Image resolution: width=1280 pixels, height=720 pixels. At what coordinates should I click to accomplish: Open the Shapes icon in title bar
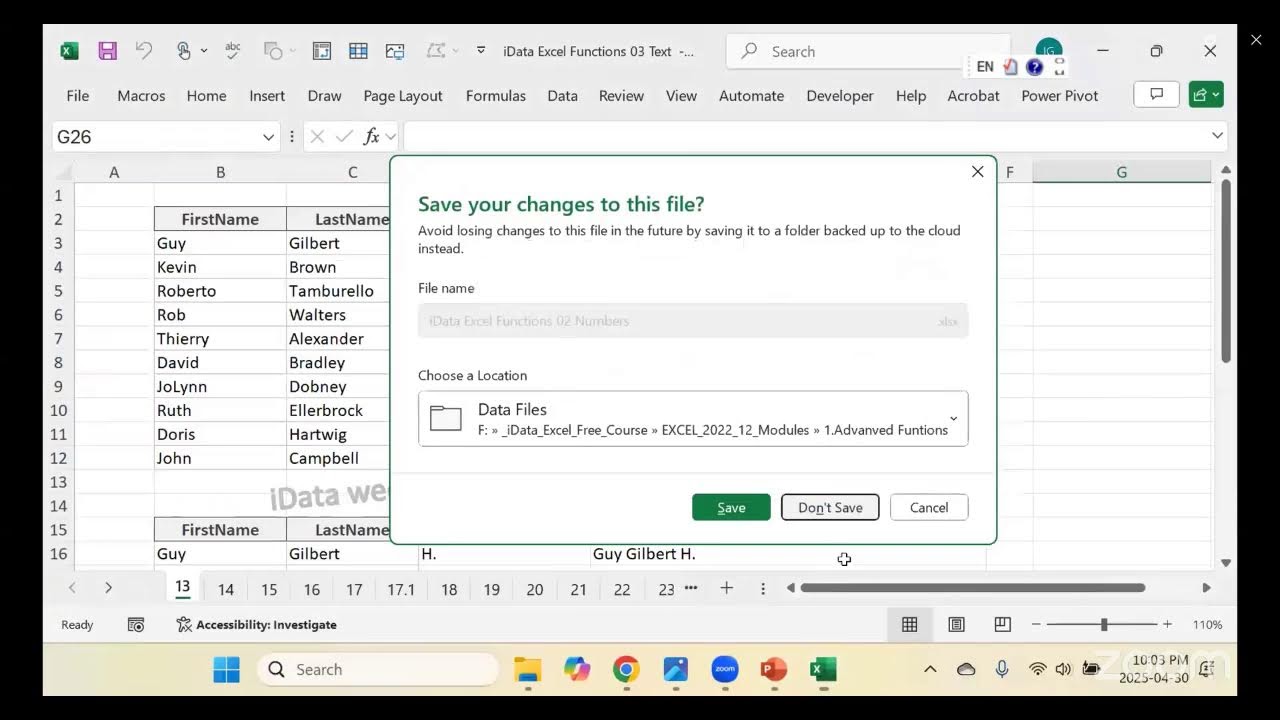(272, 51)
